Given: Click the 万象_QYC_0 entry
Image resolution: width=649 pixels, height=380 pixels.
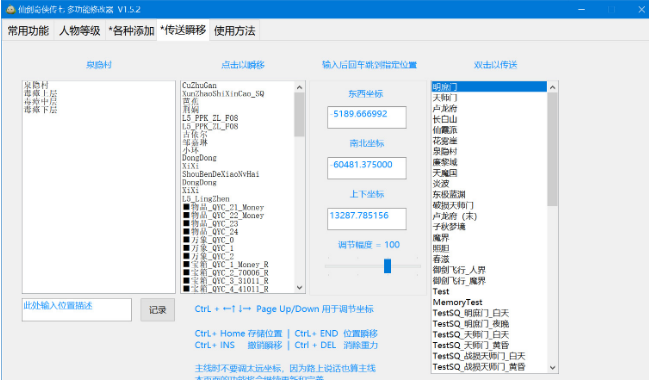Looking at the screenshot, I should click(x=209, y=240).
